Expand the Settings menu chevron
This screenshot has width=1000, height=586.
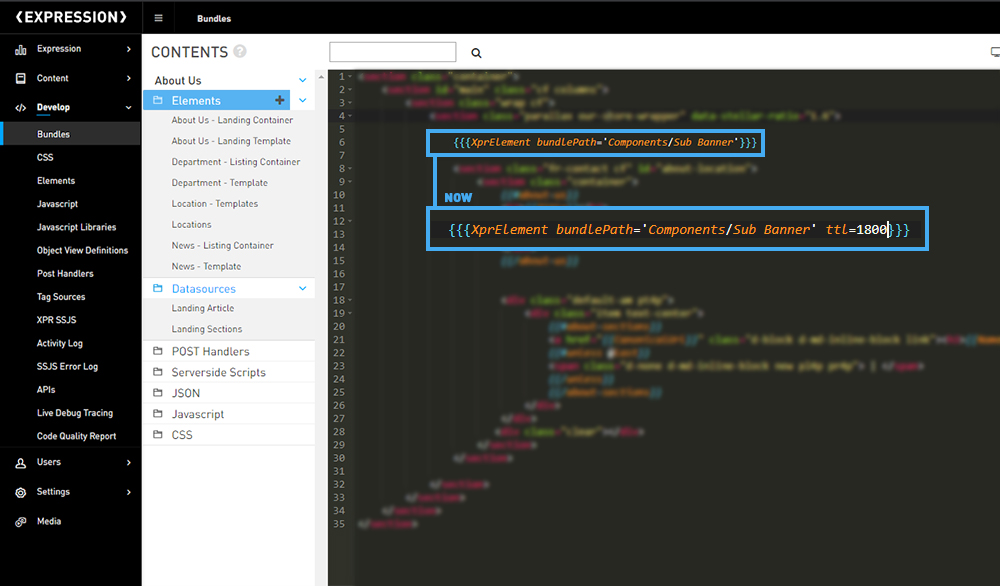pyautogui.click(x=129, y=492)
